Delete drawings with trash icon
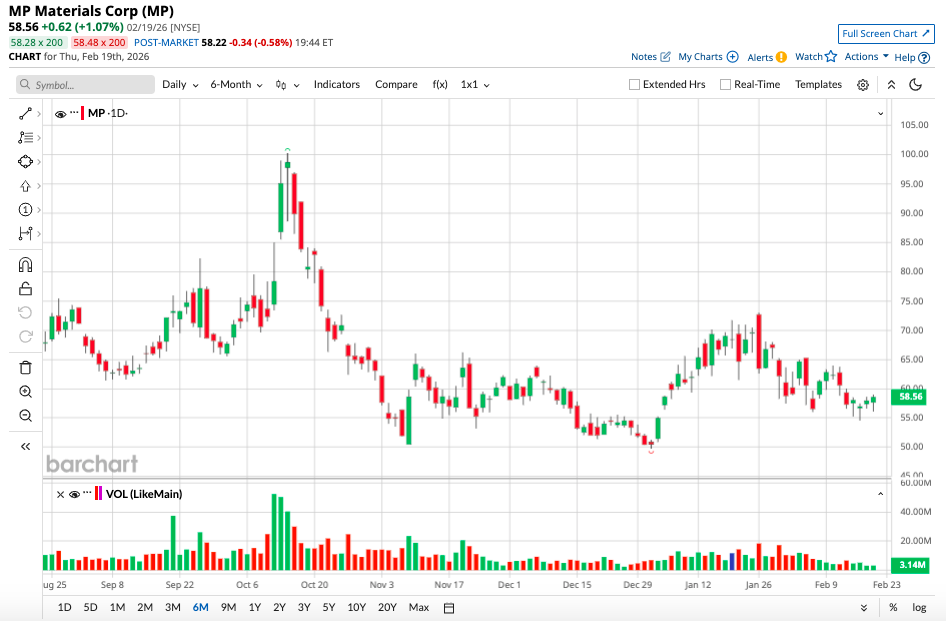The height and width of the screenshot is (621, 946). pos(25,368)
